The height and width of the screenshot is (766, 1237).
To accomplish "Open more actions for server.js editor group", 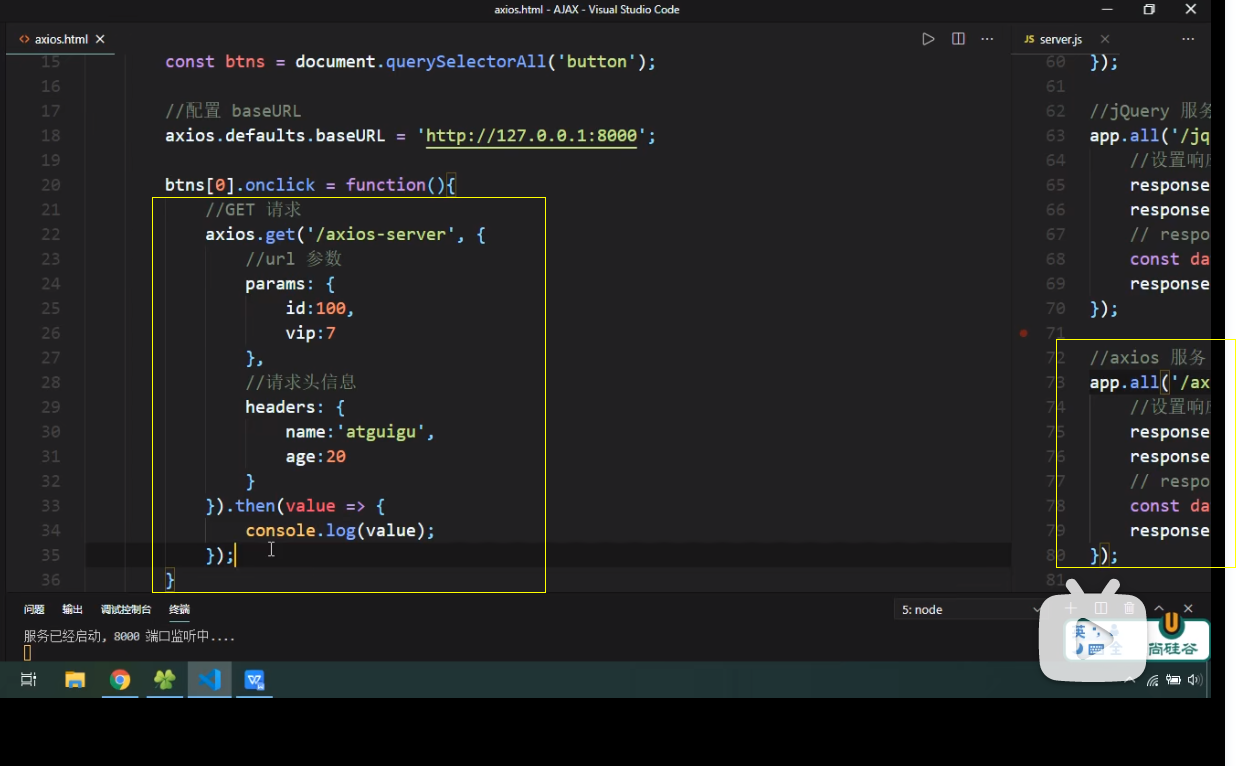I will click(1188, 39).
